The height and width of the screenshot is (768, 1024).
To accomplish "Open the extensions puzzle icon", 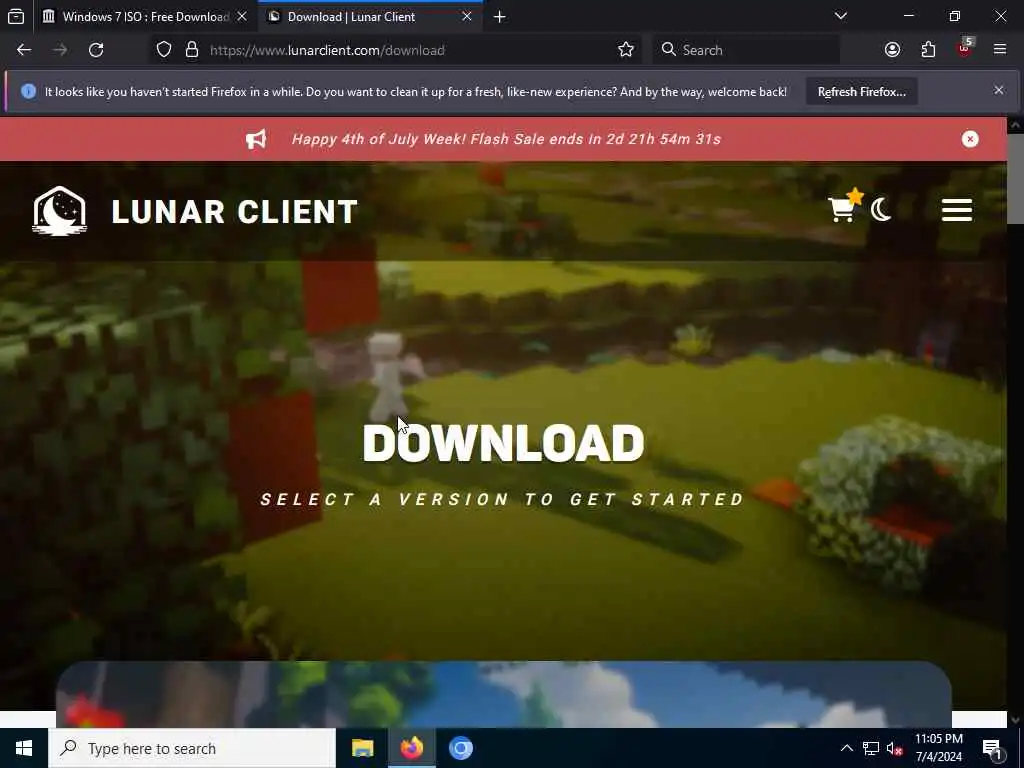I will pos(928,50).
